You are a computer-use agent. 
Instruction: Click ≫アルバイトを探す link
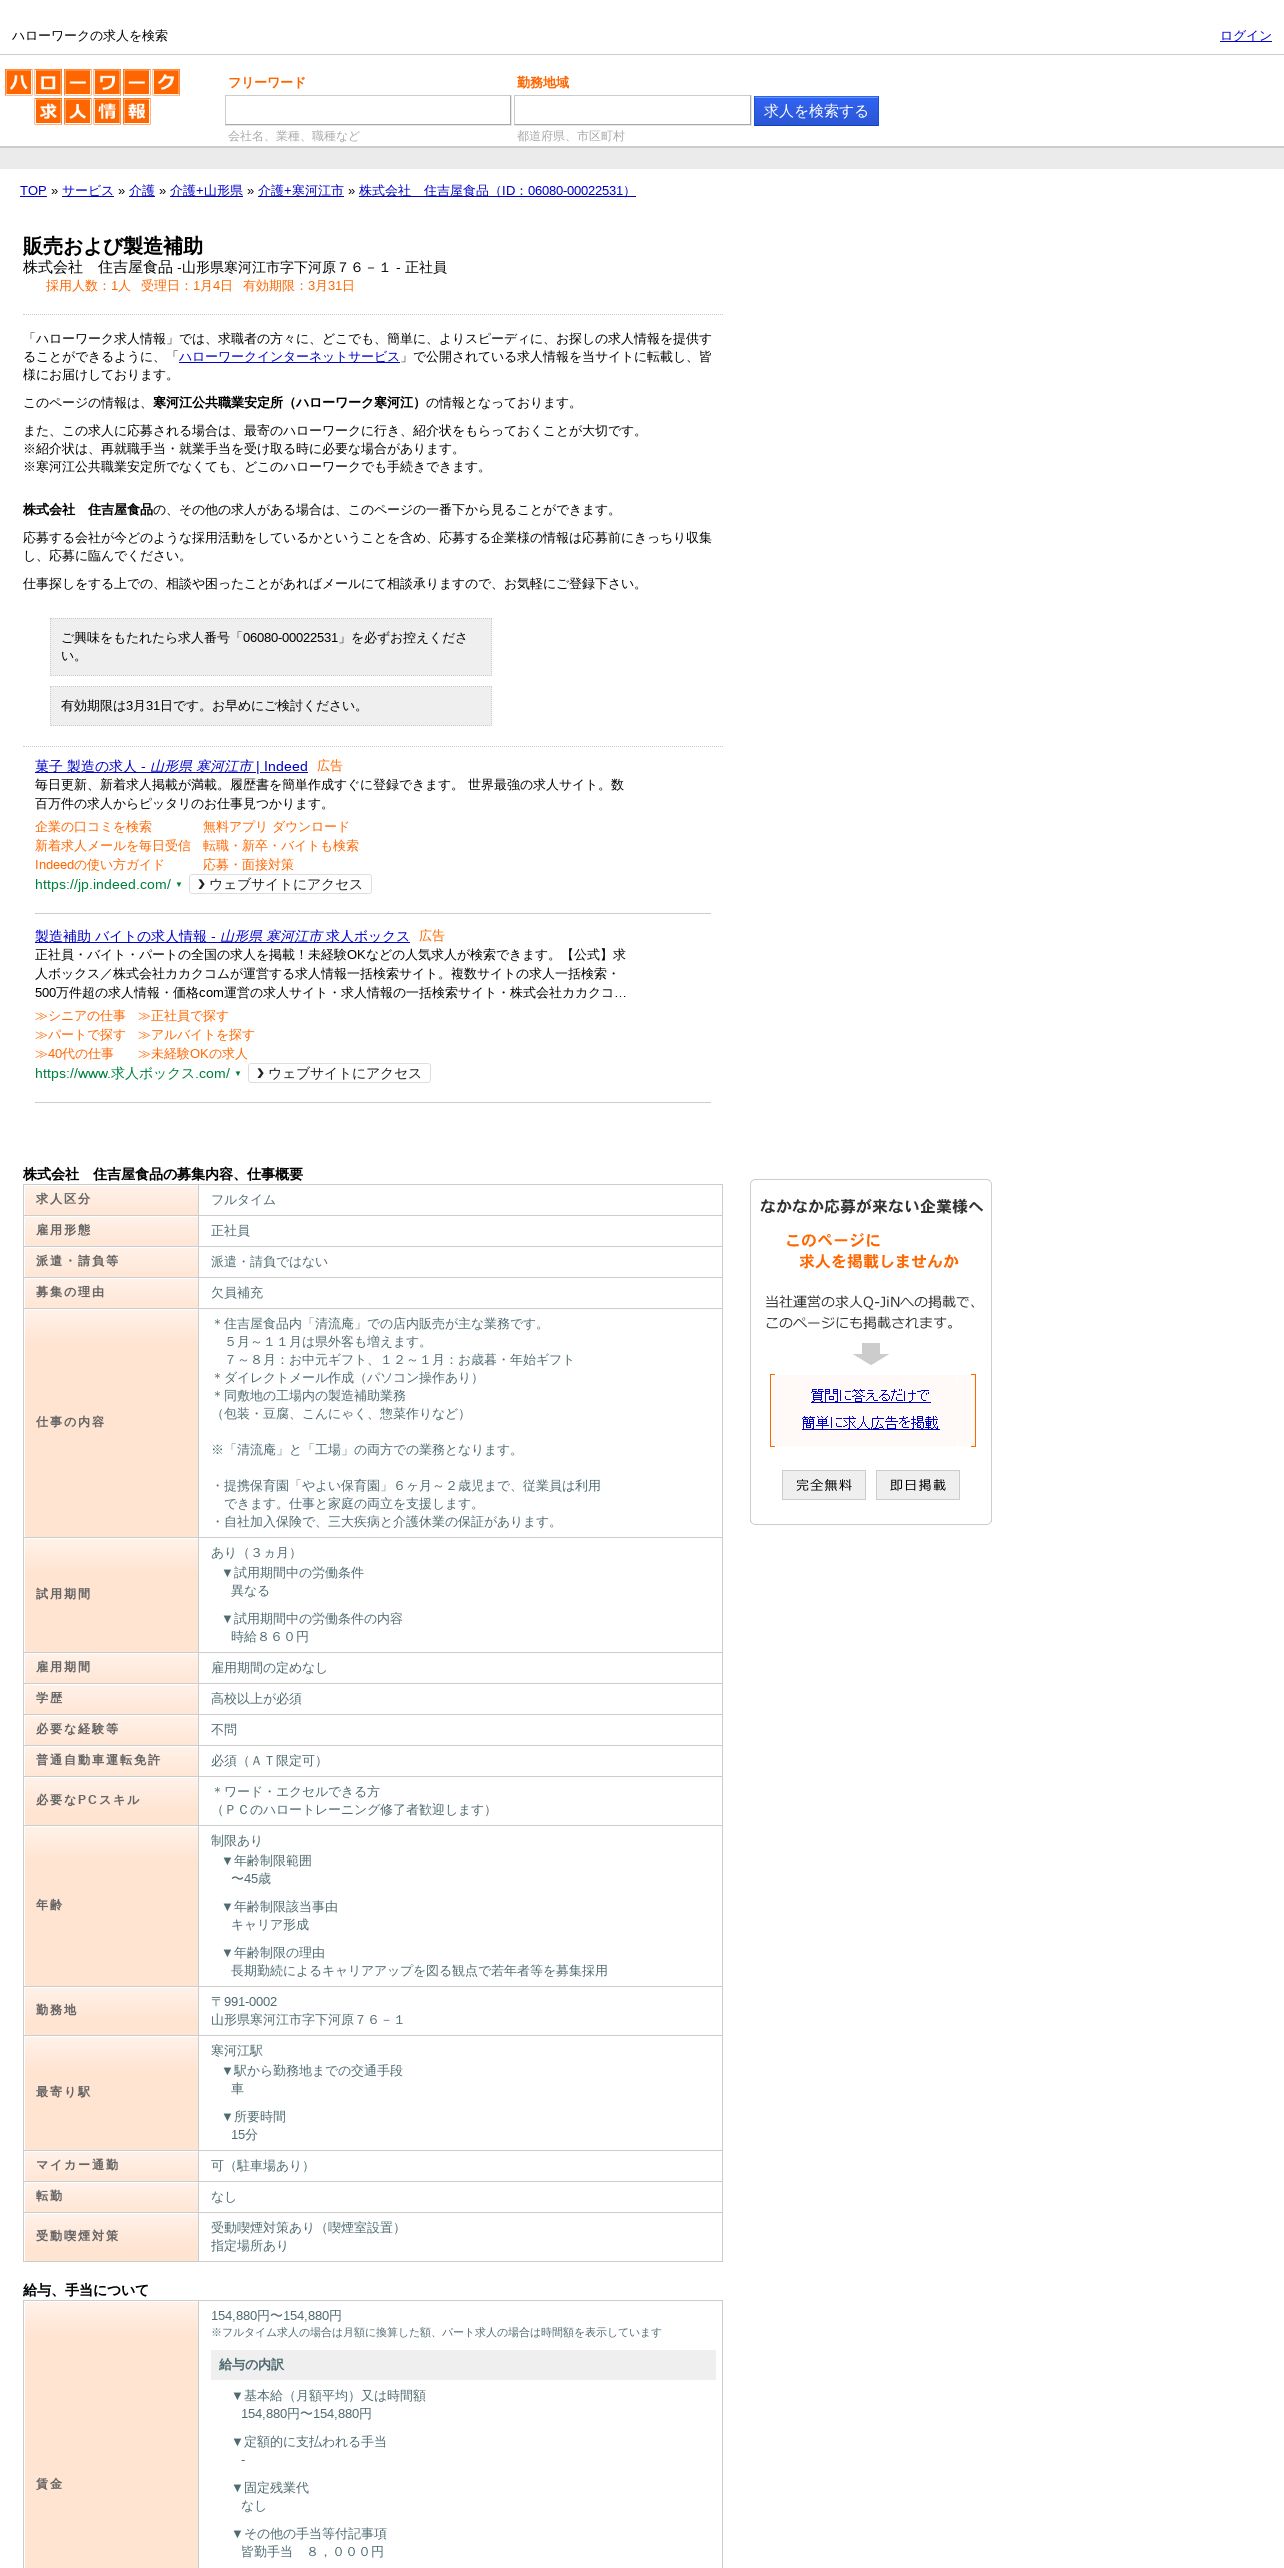coord(196,1035)
